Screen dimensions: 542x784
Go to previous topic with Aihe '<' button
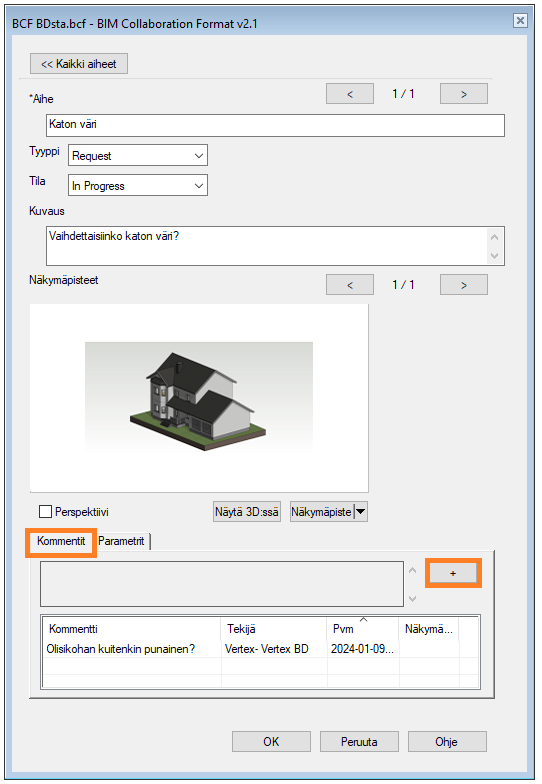[x=350, y=94]
